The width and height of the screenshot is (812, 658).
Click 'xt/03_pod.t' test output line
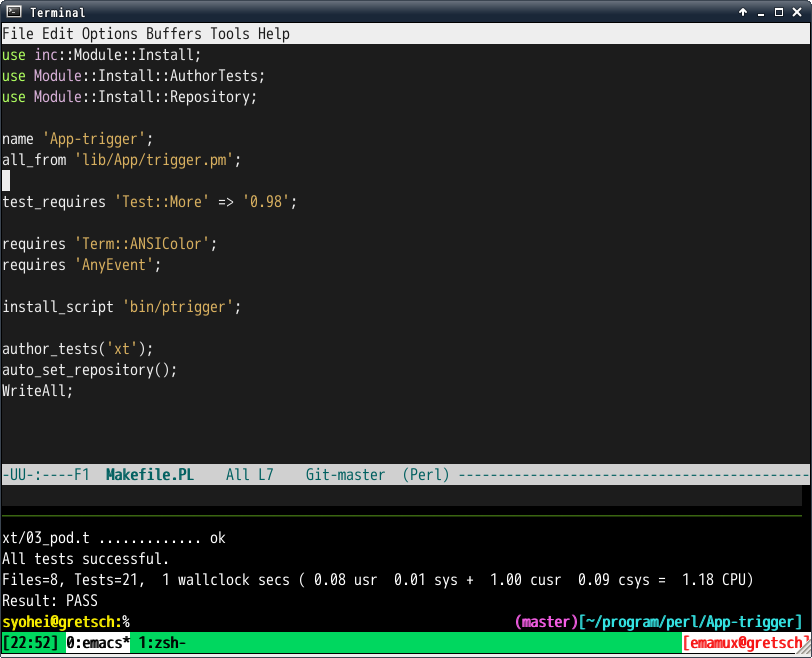[114, 538]
